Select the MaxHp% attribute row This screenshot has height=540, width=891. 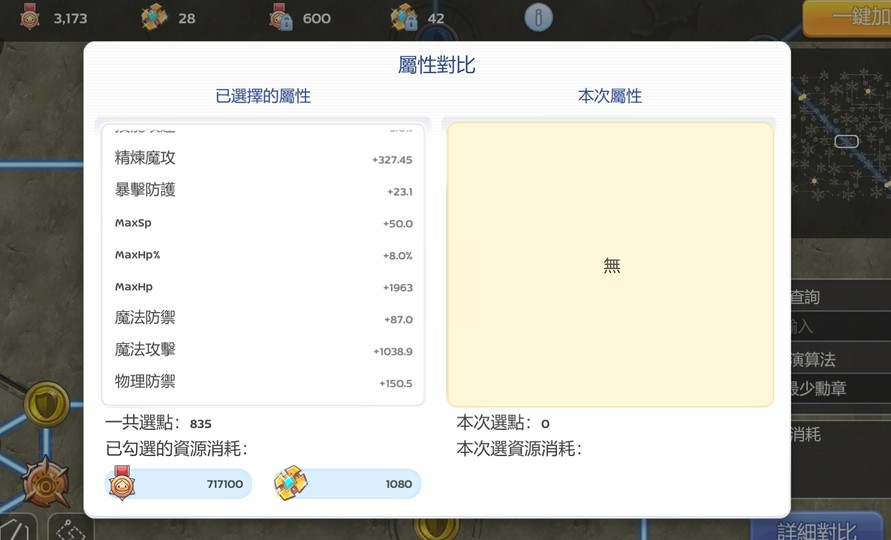[x=263, y=255]
